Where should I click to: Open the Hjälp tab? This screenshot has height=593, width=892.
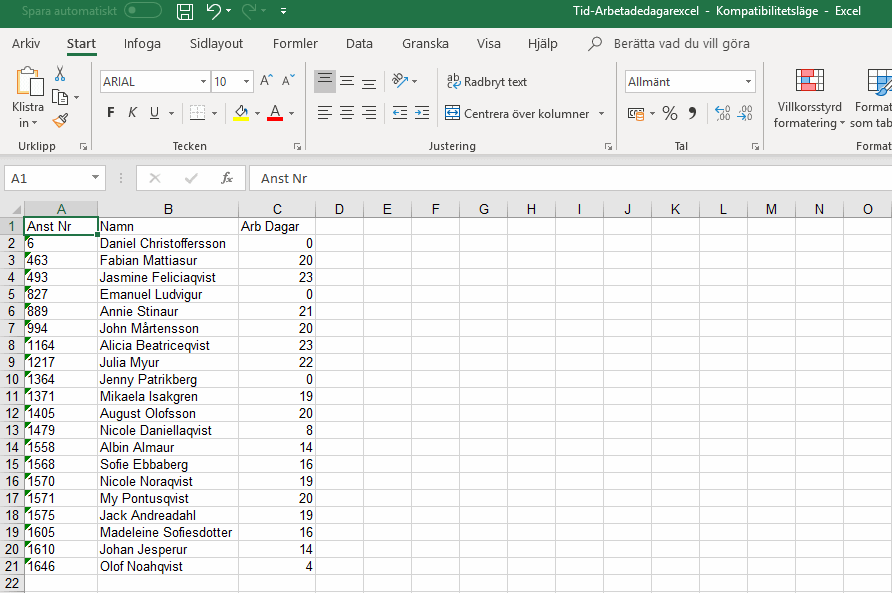(543, 43)
